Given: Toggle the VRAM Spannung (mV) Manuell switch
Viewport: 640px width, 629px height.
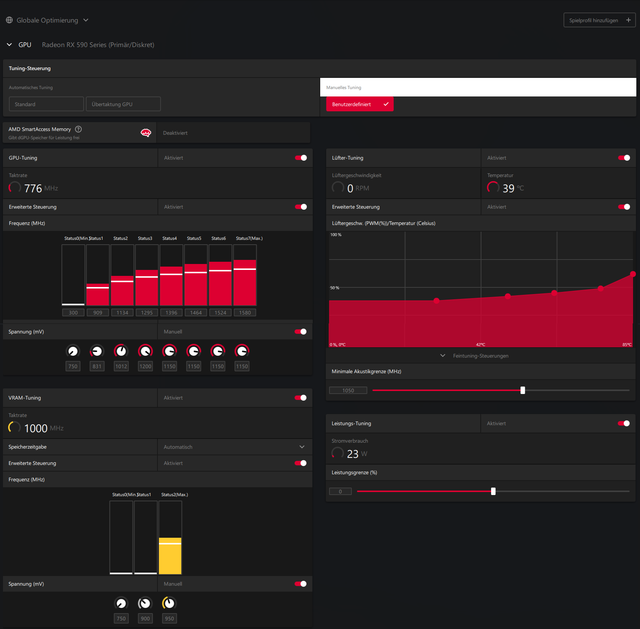Looking at the screenshot, I should click(301, 584).
